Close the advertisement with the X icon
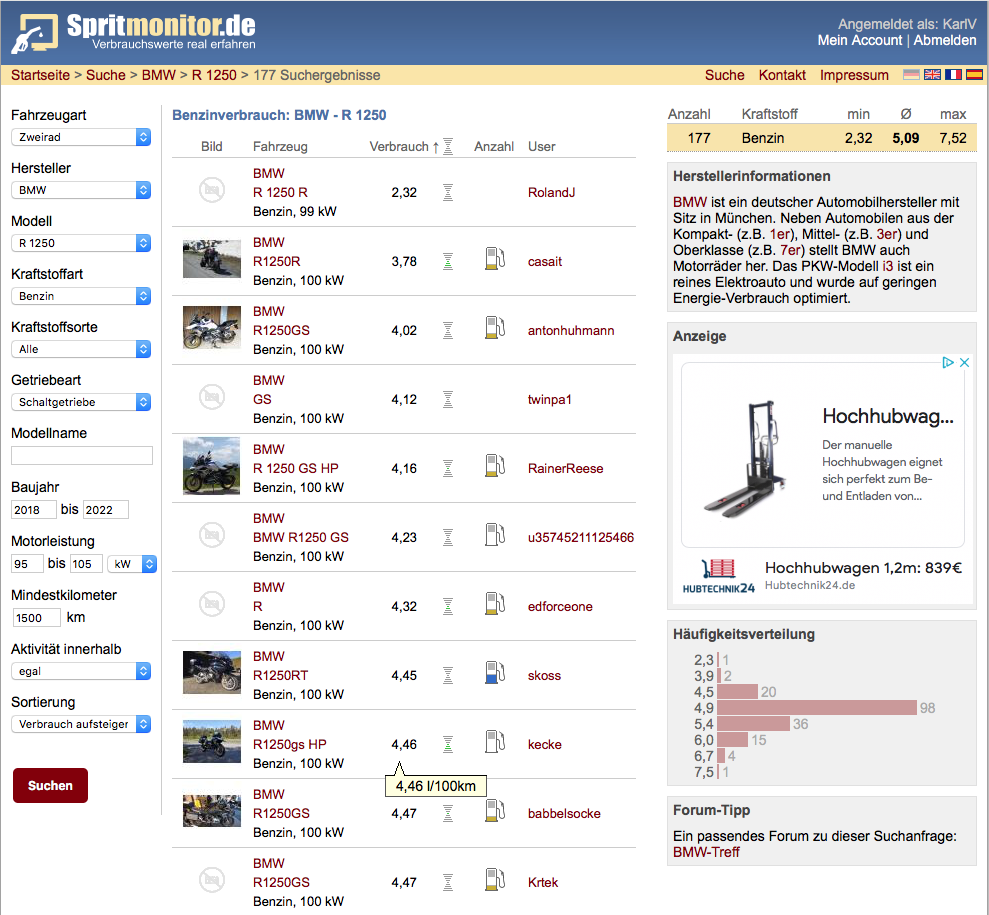Screen dimensions: 989x915 [x=964, y=363]
